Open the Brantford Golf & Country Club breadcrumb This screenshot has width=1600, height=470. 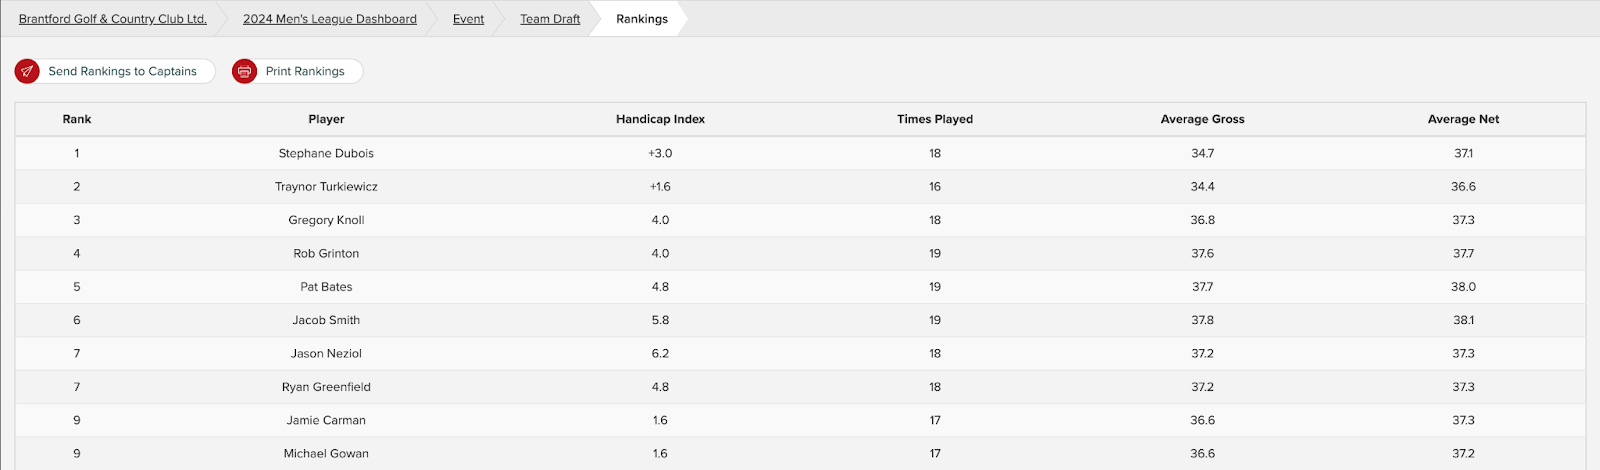pos(113,19)
